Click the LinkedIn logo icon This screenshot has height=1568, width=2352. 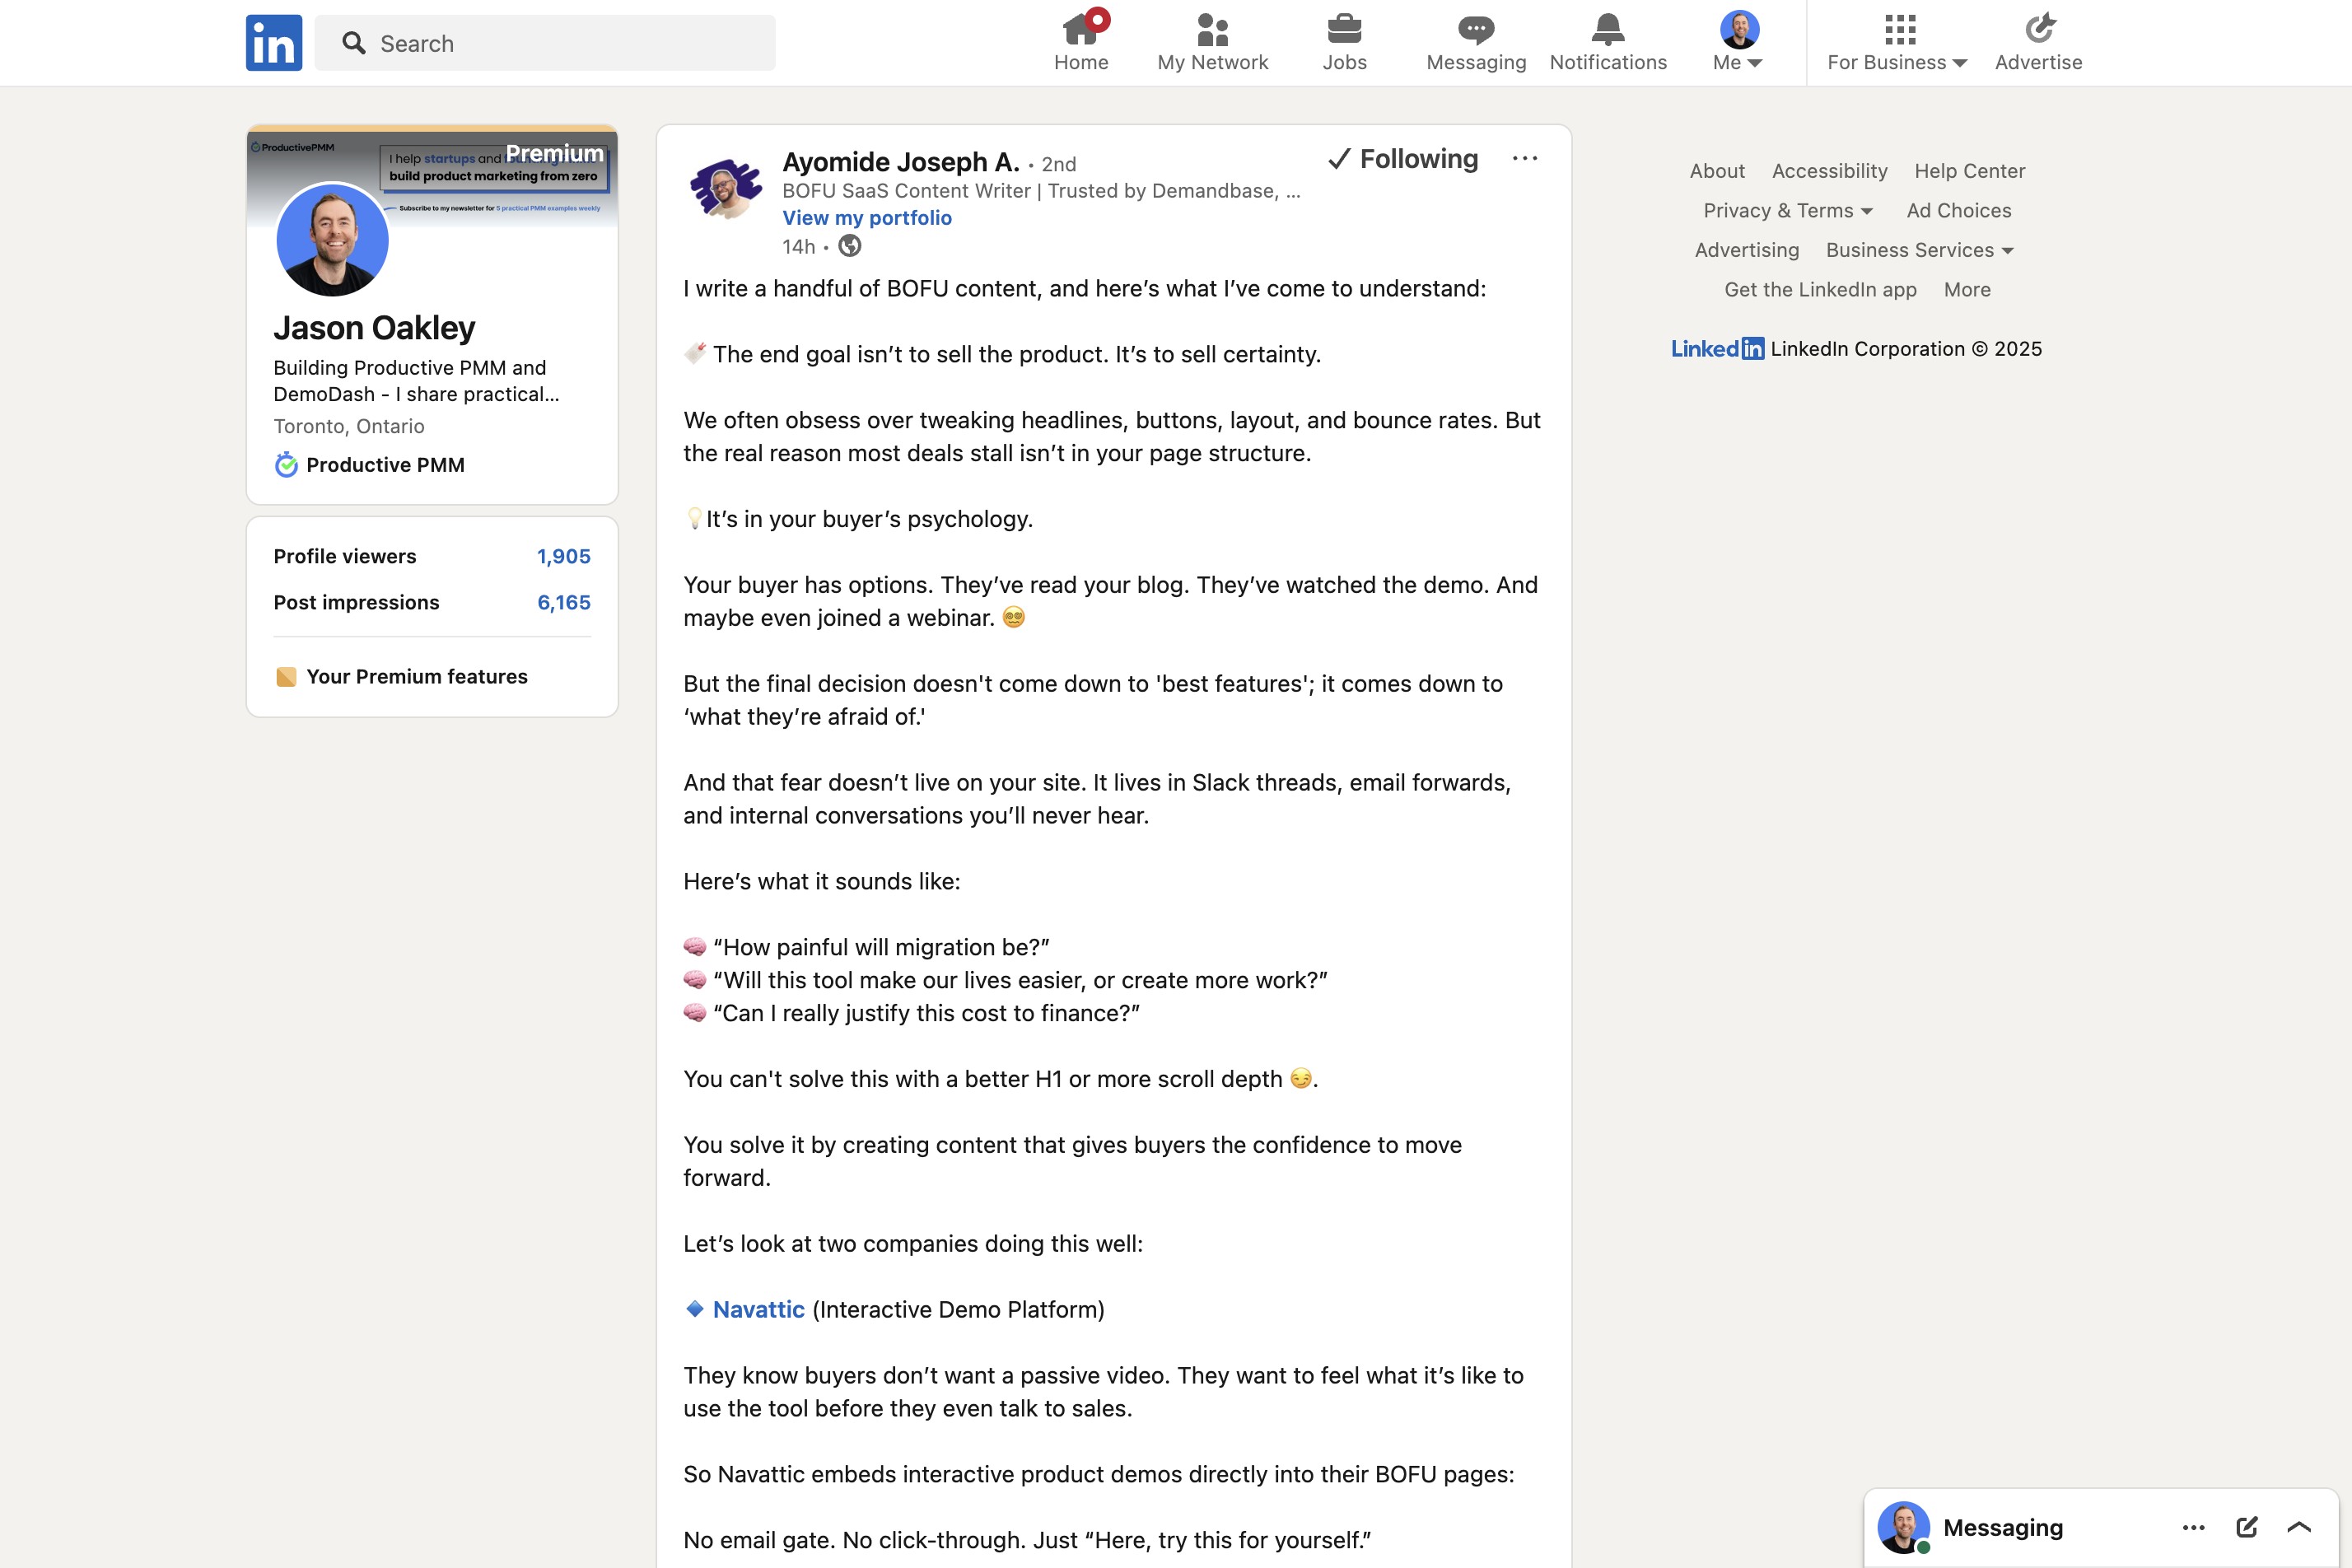pos(274,43)
